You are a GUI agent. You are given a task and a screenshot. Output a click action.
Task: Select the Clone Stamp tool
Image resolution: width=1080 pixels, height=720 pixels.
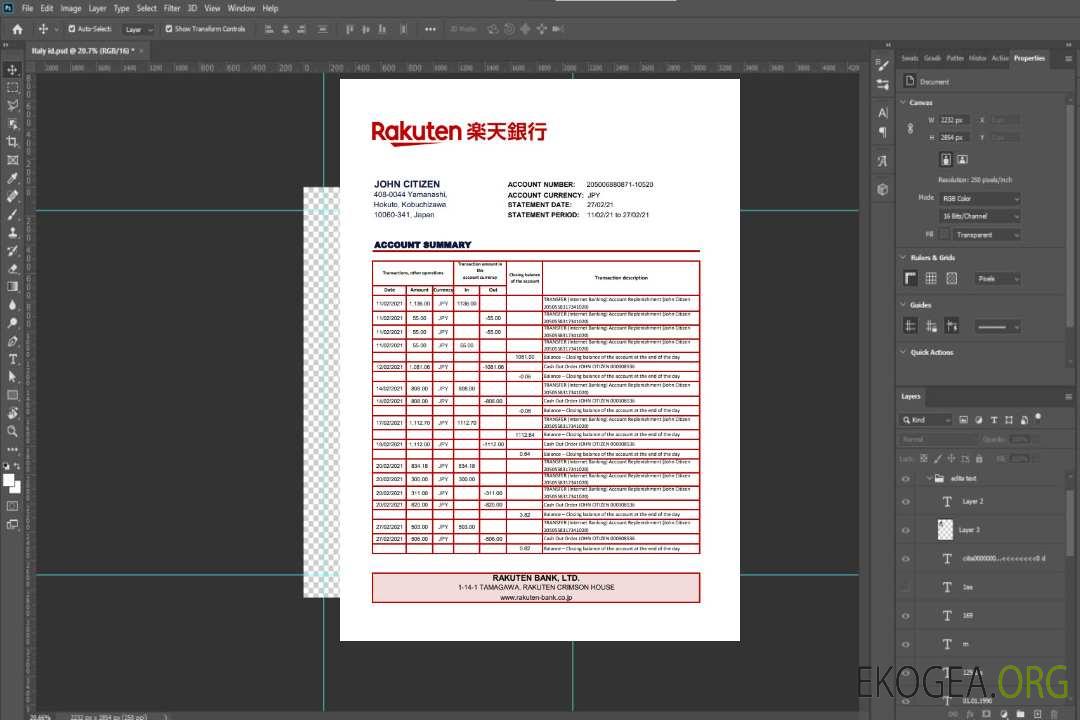(12, 232)
